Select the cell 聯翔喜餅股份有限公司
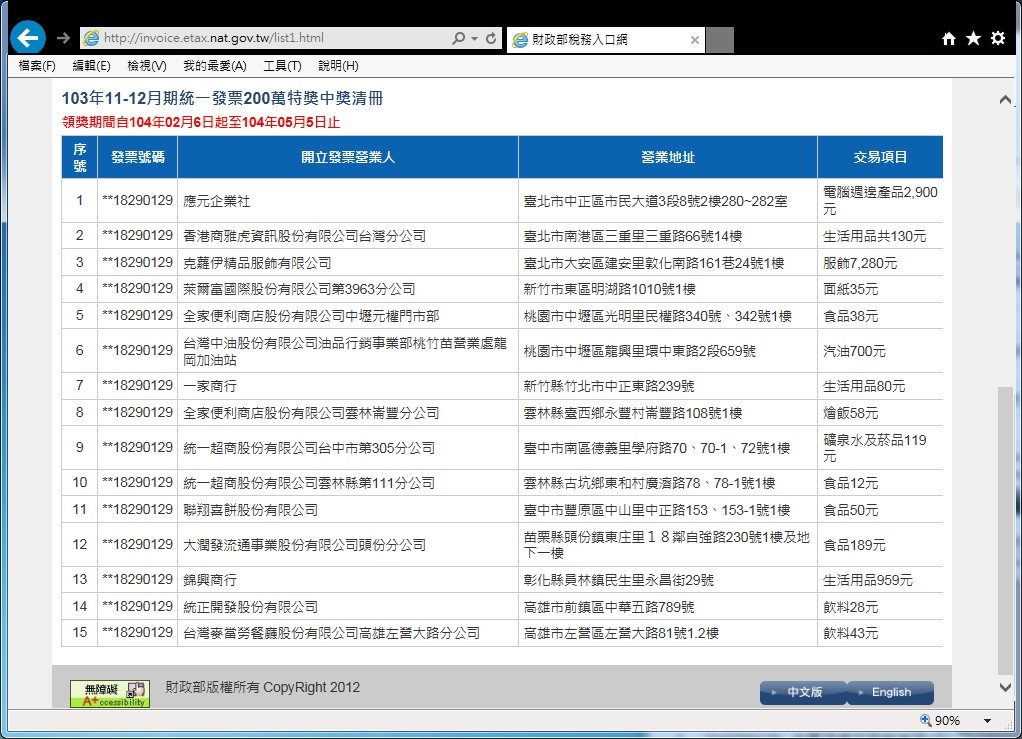This screenshot has width=1022, height=739. tap(348, 510)
